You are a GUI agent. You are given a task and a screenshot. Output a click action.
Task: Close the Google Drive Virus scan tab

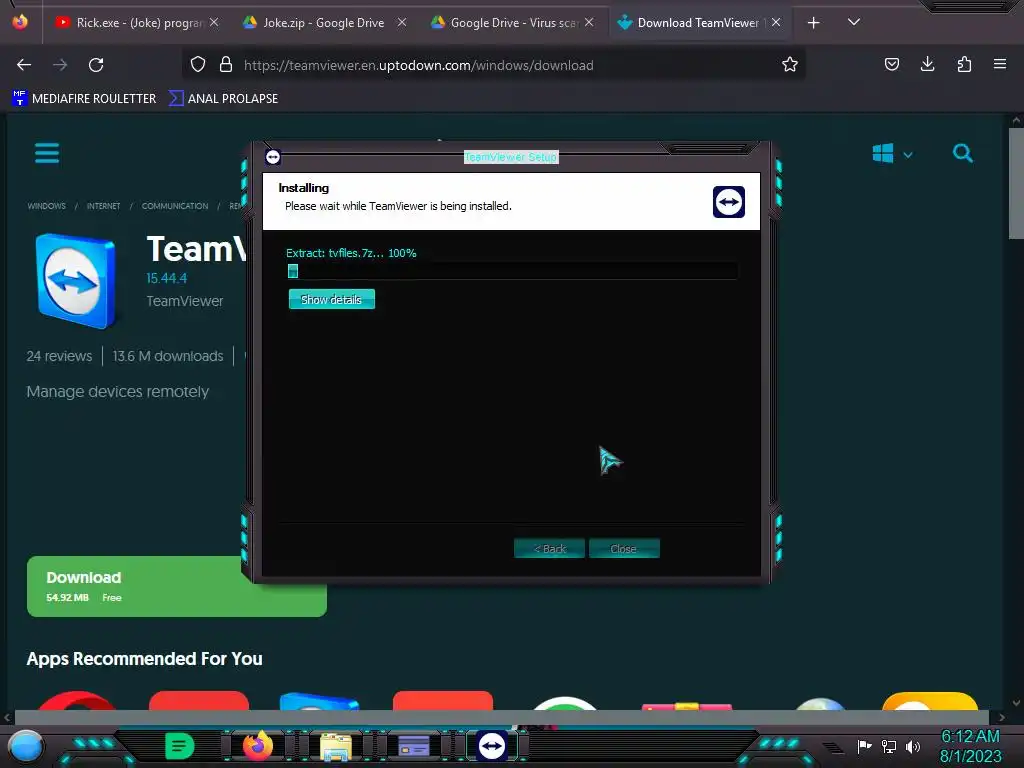pyautogui.click(x=589, y=22)
